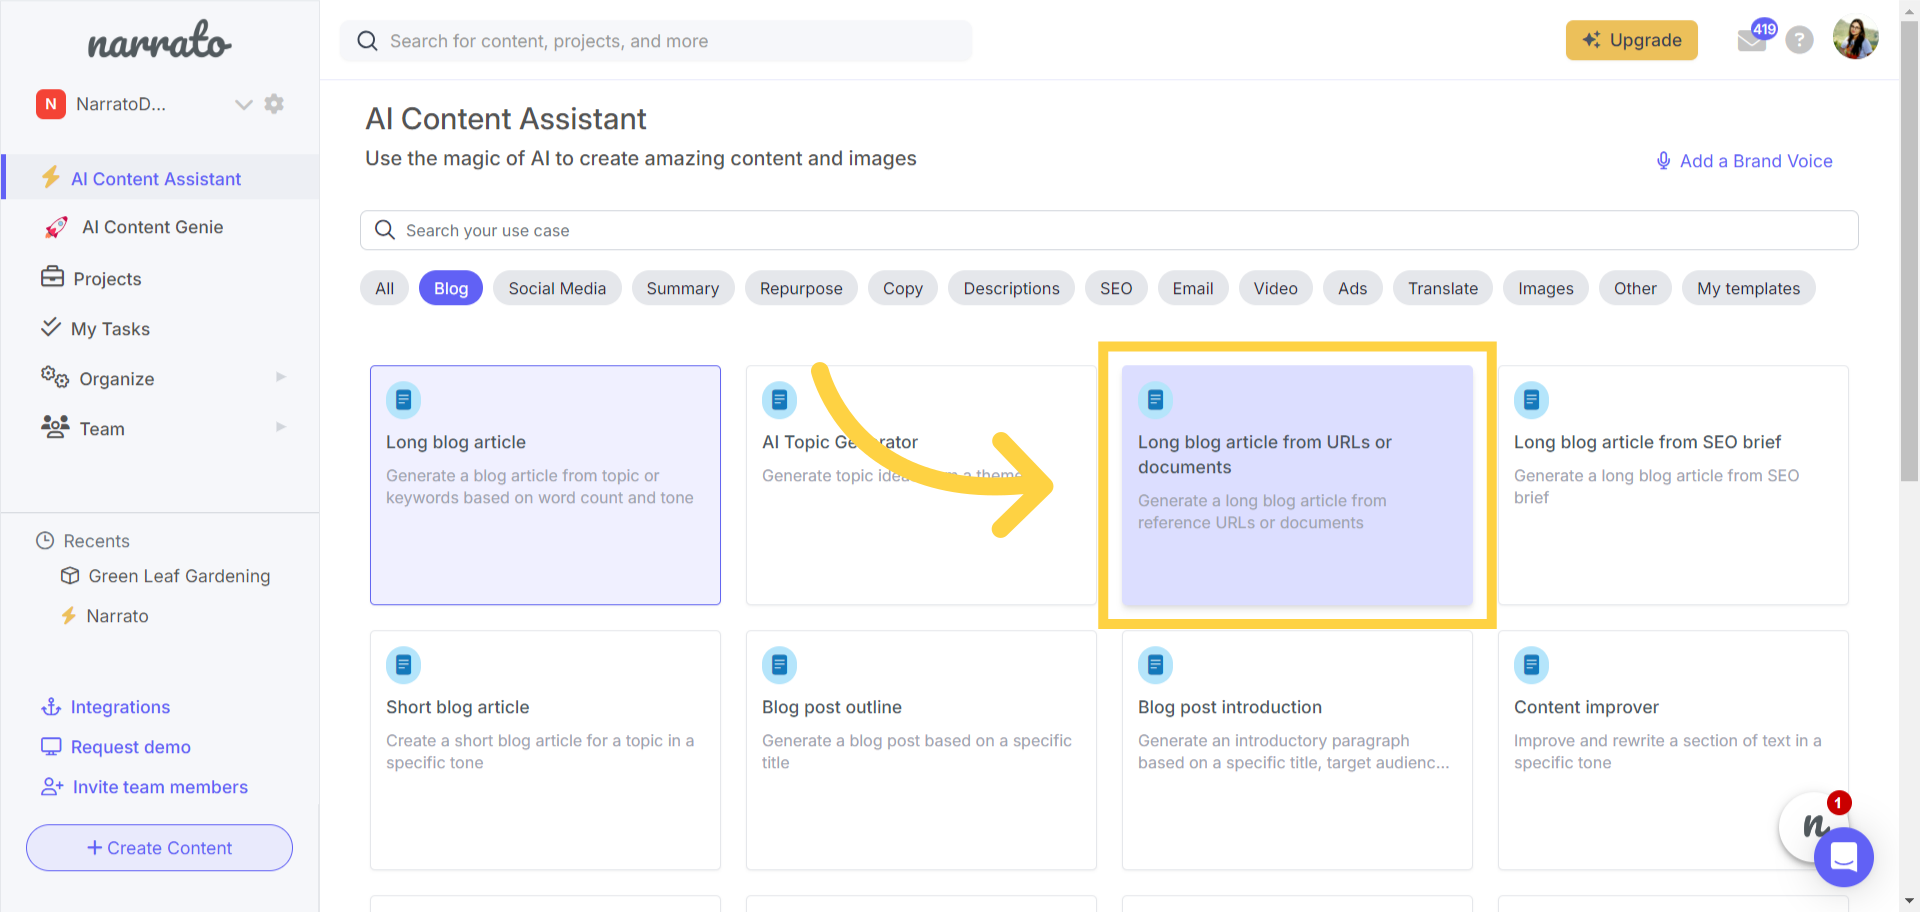
Task: Open the Long blog article card
Action: pos(545,485)
